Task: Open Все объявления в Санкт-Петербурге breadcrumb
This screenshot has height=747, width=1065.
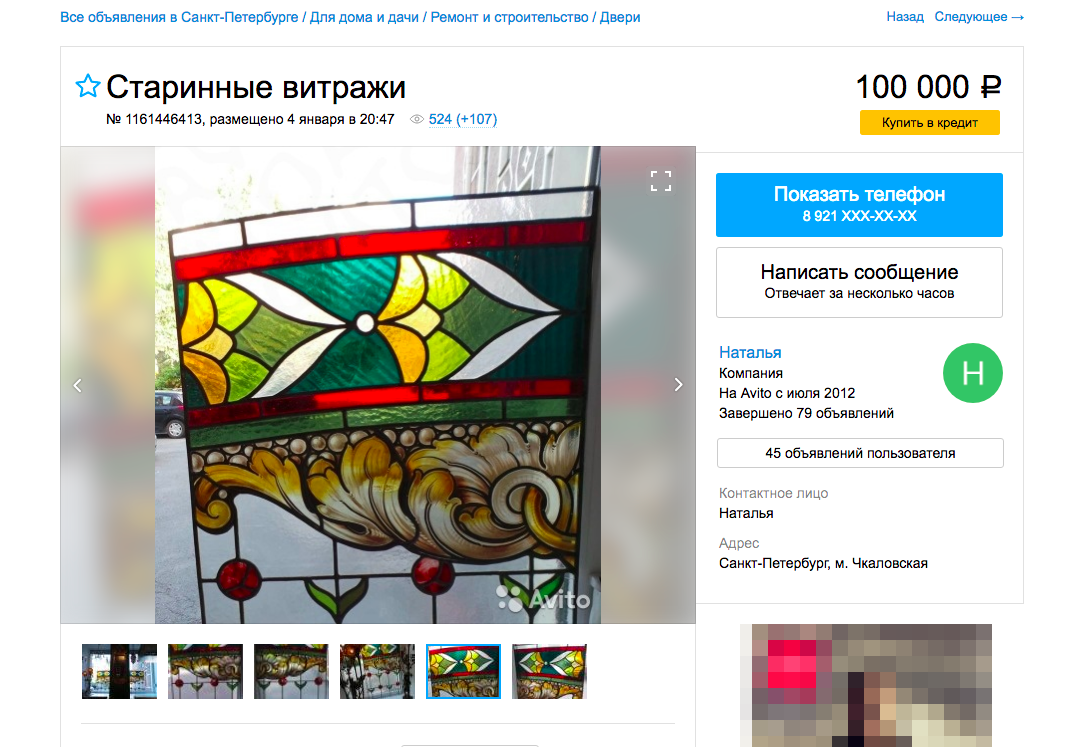Action: (x=179, y=17)
